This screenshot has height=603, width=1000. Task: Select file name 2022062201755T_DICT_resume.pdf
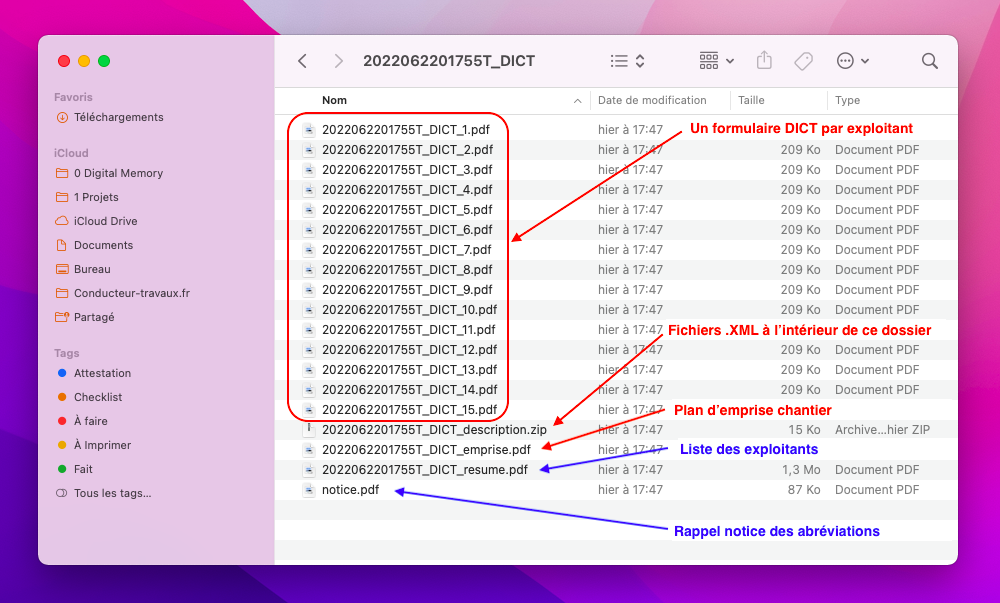[x=425, y=470]
